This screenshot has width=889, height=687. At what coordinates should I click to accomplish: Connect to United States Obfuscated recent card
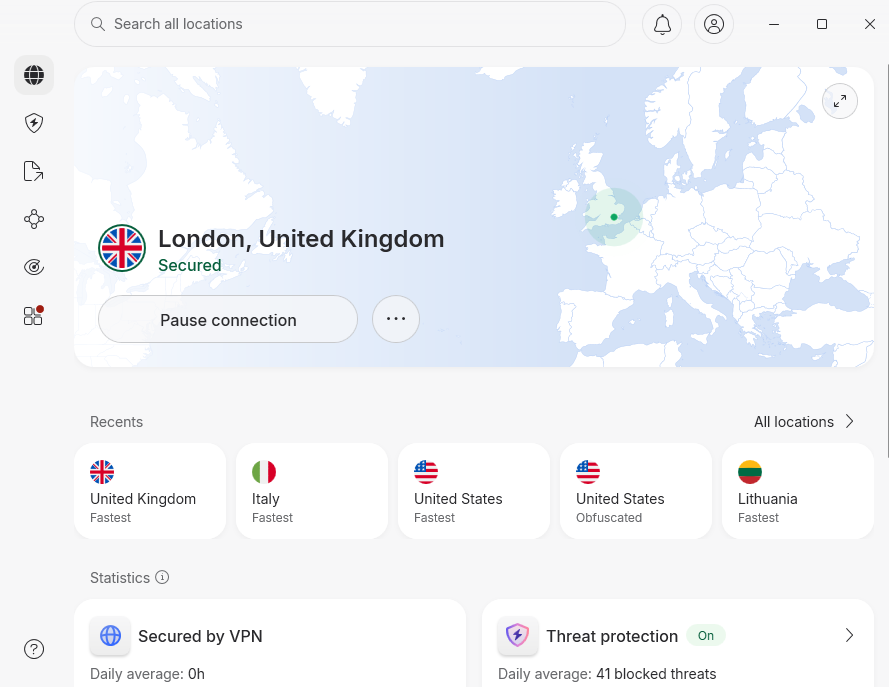[x=636, y=491]
